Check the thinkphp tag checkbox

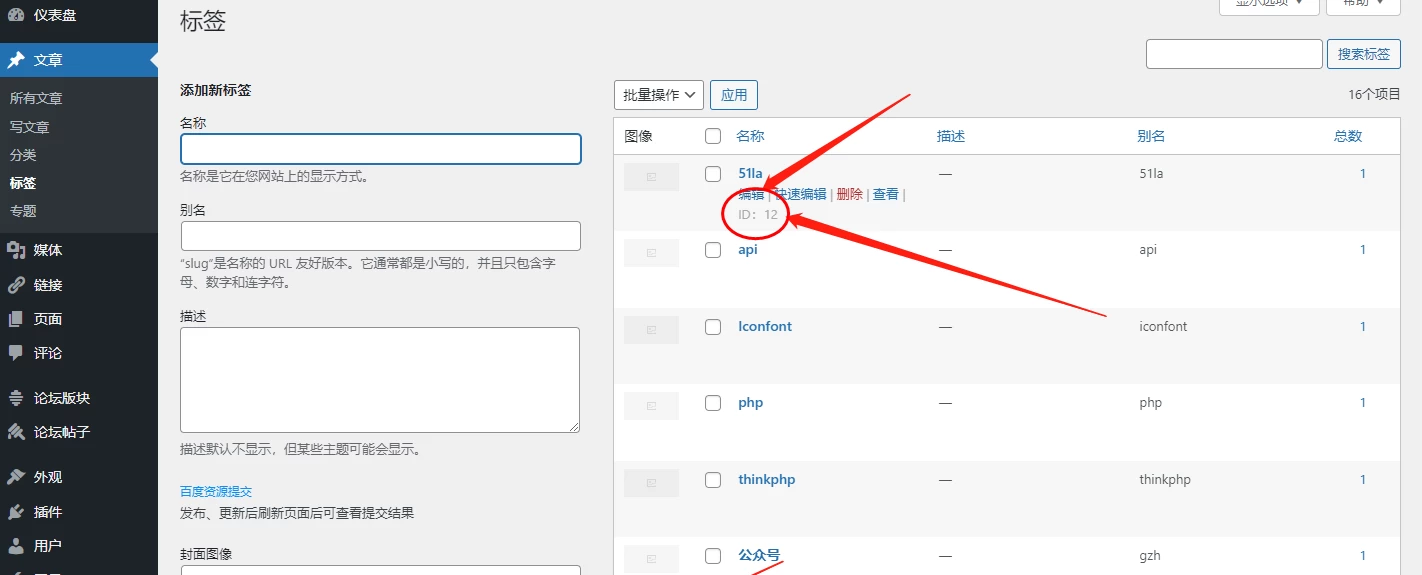point(713,480)
